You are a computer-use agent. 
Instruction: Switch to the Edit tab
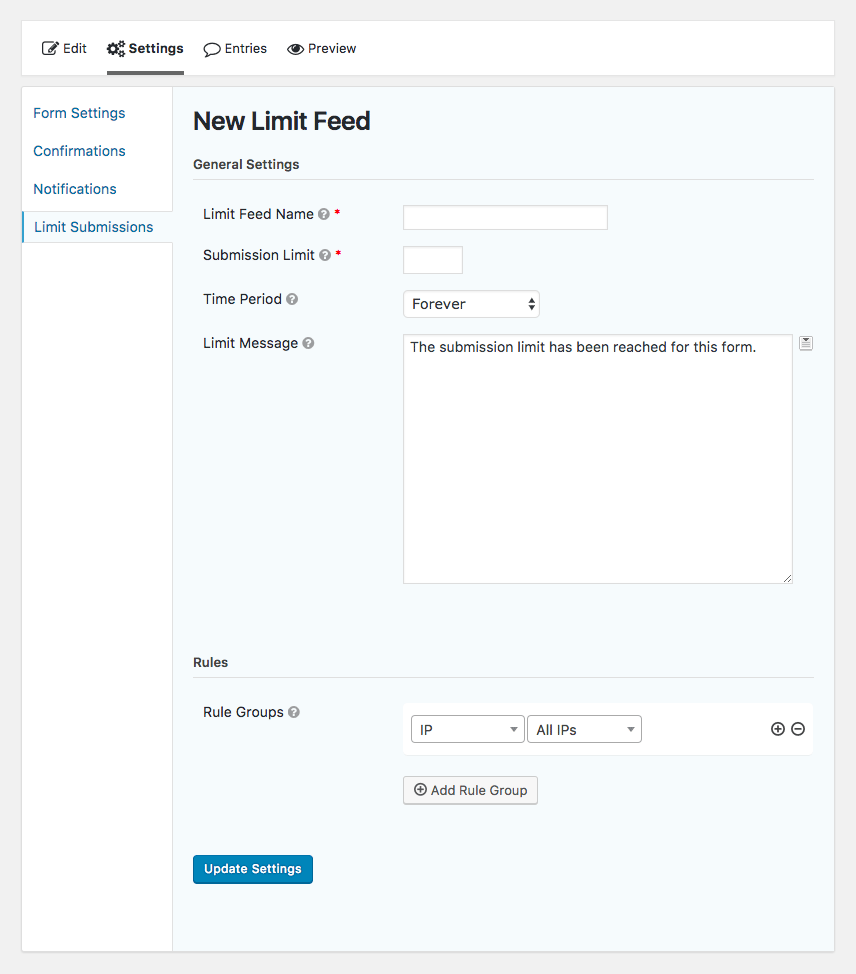(x=64, y=48)
